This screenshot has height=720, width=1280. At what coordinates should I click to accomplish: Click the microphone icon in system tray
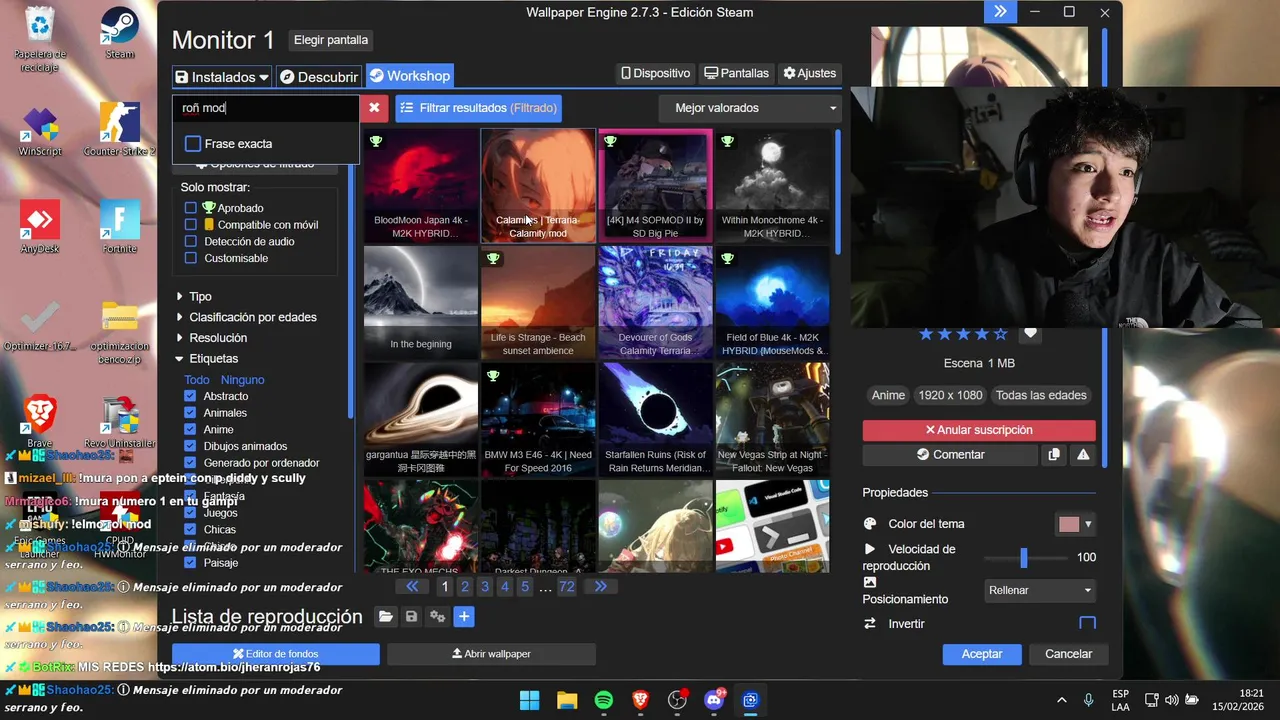[x=1088, y=700]
